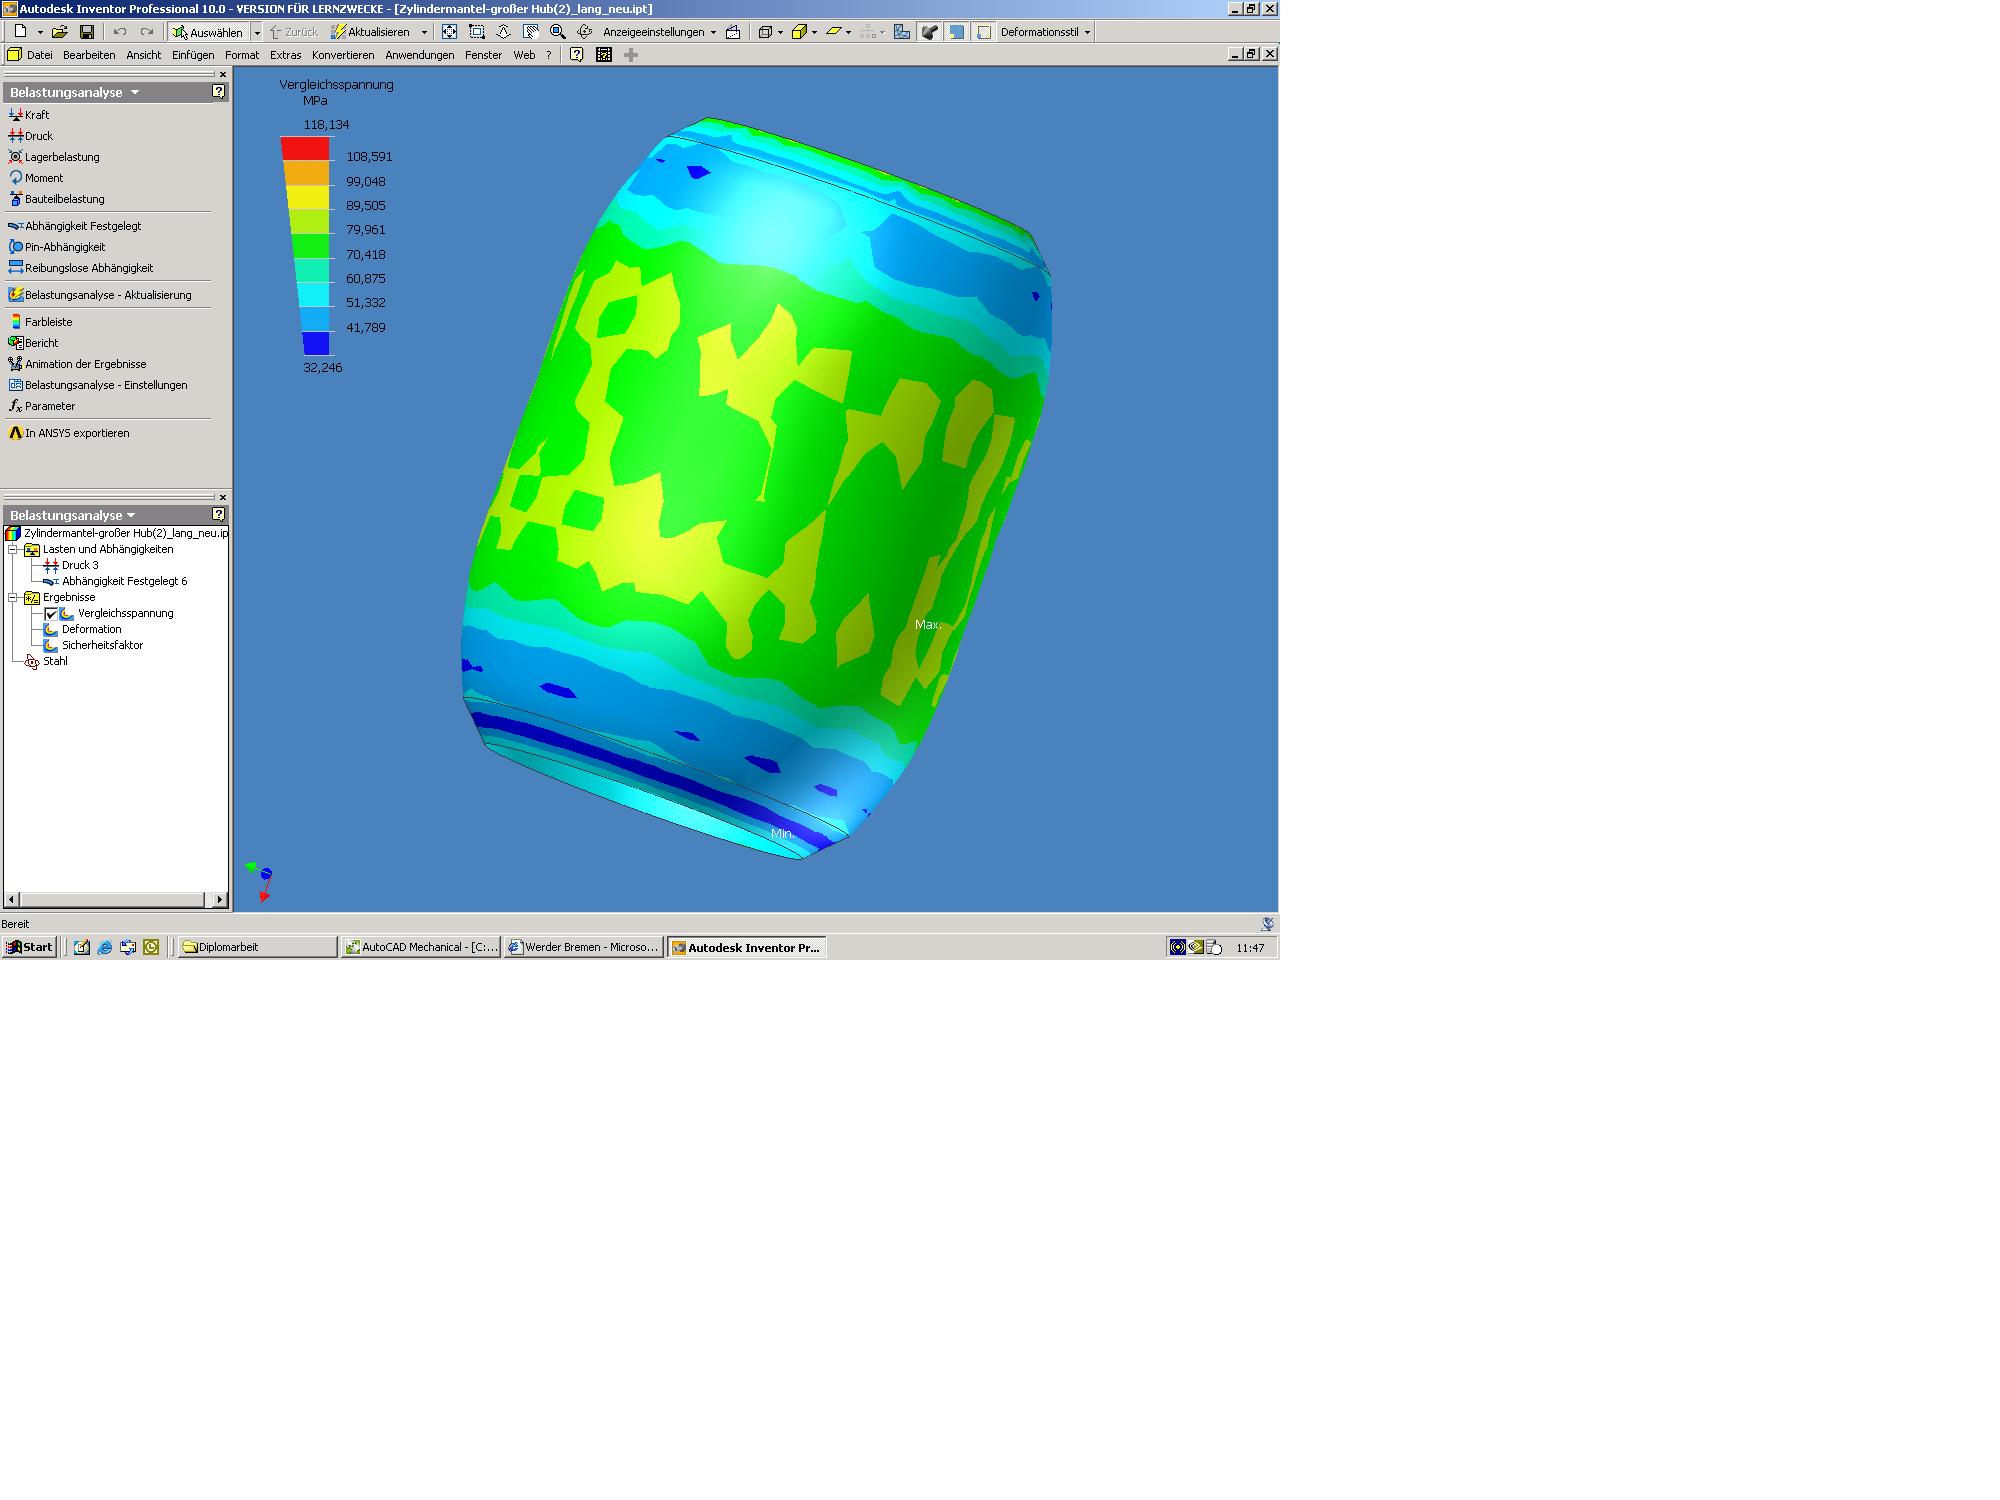
Task: Choose Reibungslose Abhängigkeit tool
Action: click(81, 268)
